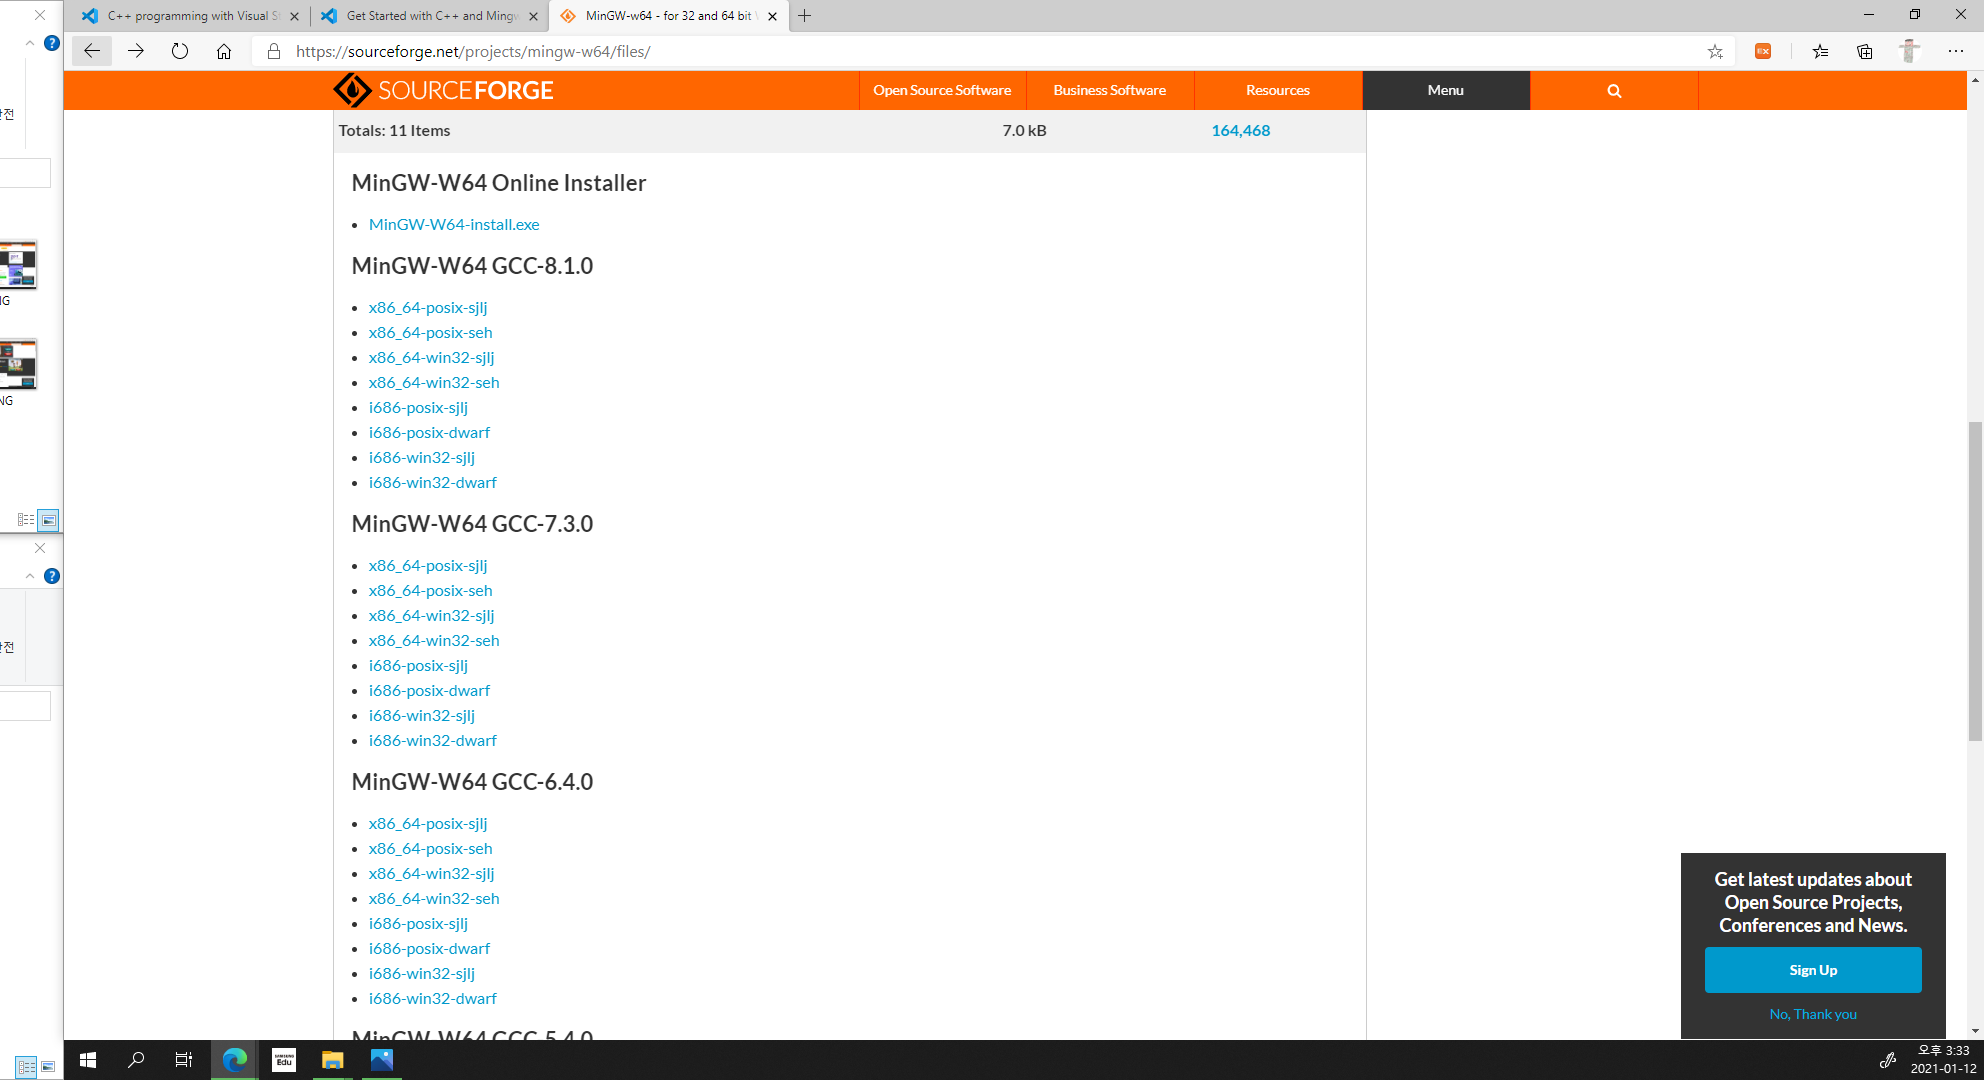
Task: Open the favorites list icon
Action: pyautogui.click(x=1820, y=51)
